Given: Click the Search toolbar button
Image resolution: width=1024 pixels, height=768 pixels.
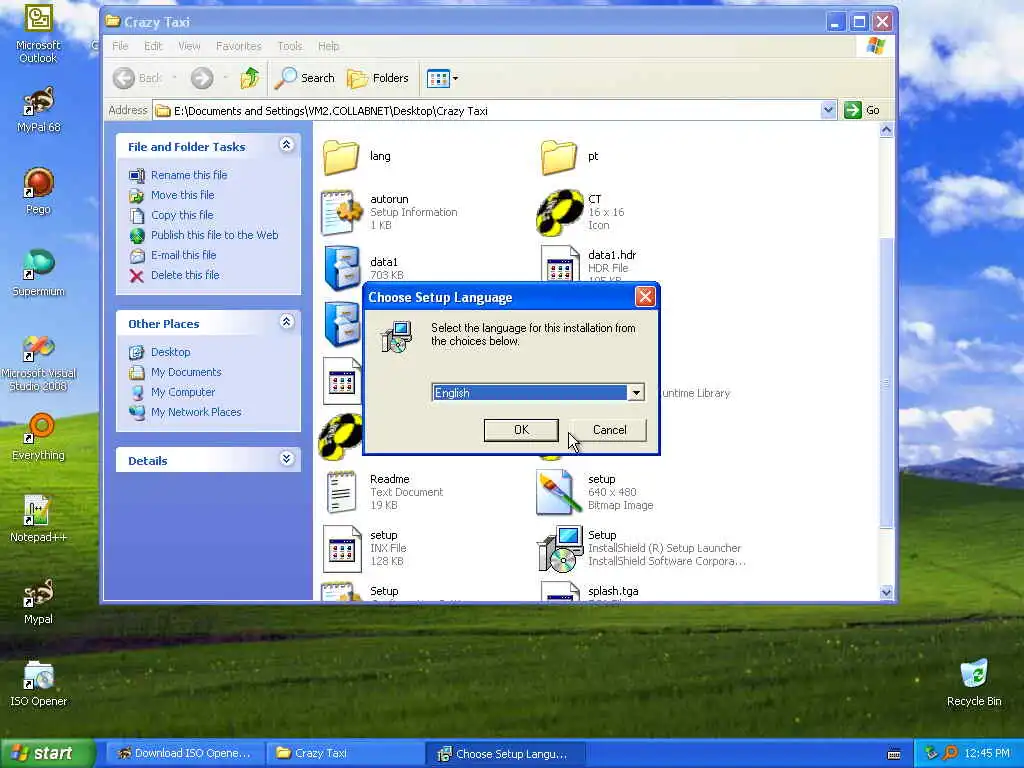Looking at the screenshot, I should coord(304,78).
